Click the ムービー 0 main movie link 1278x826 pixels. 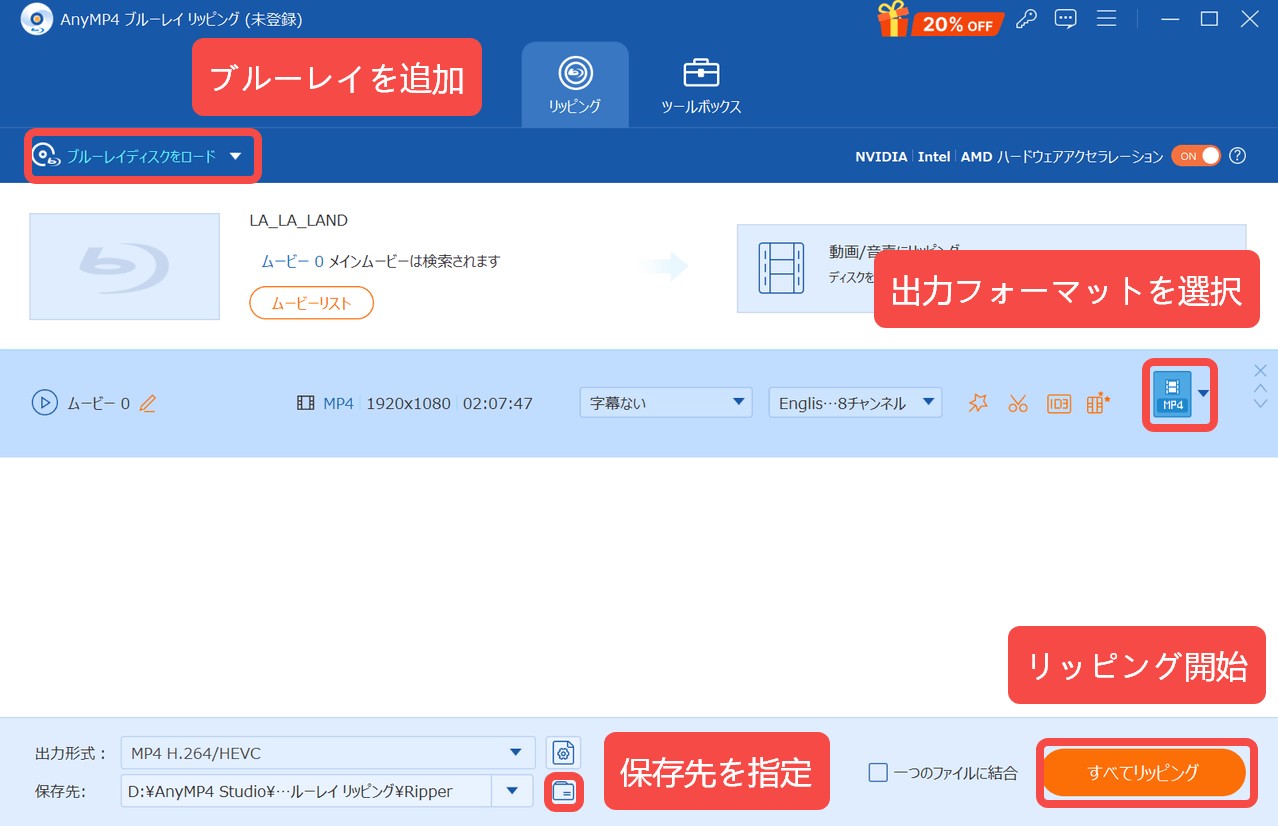(292, 261)
